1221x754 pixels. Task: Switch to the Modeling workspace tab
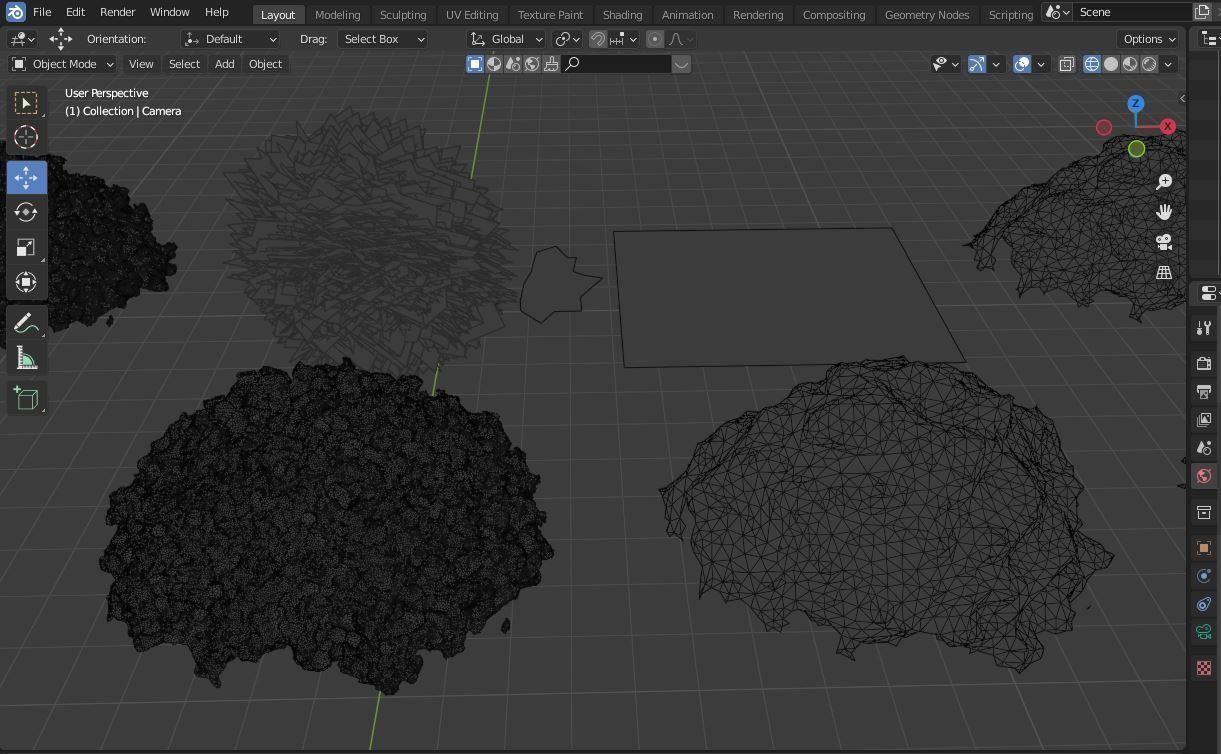337,15
